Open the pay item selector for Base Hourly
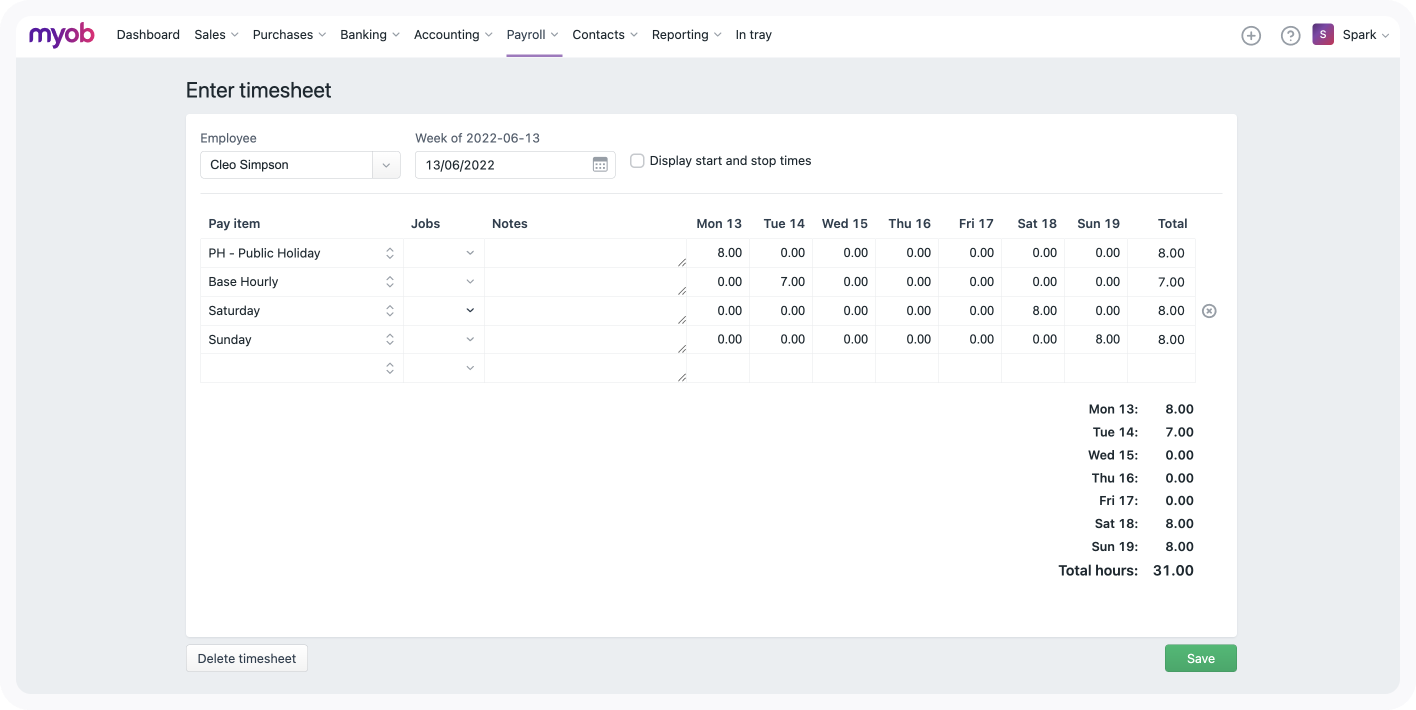Image resolution: width=1416 pixels, height=710 pixels. [x=391, y=281]
